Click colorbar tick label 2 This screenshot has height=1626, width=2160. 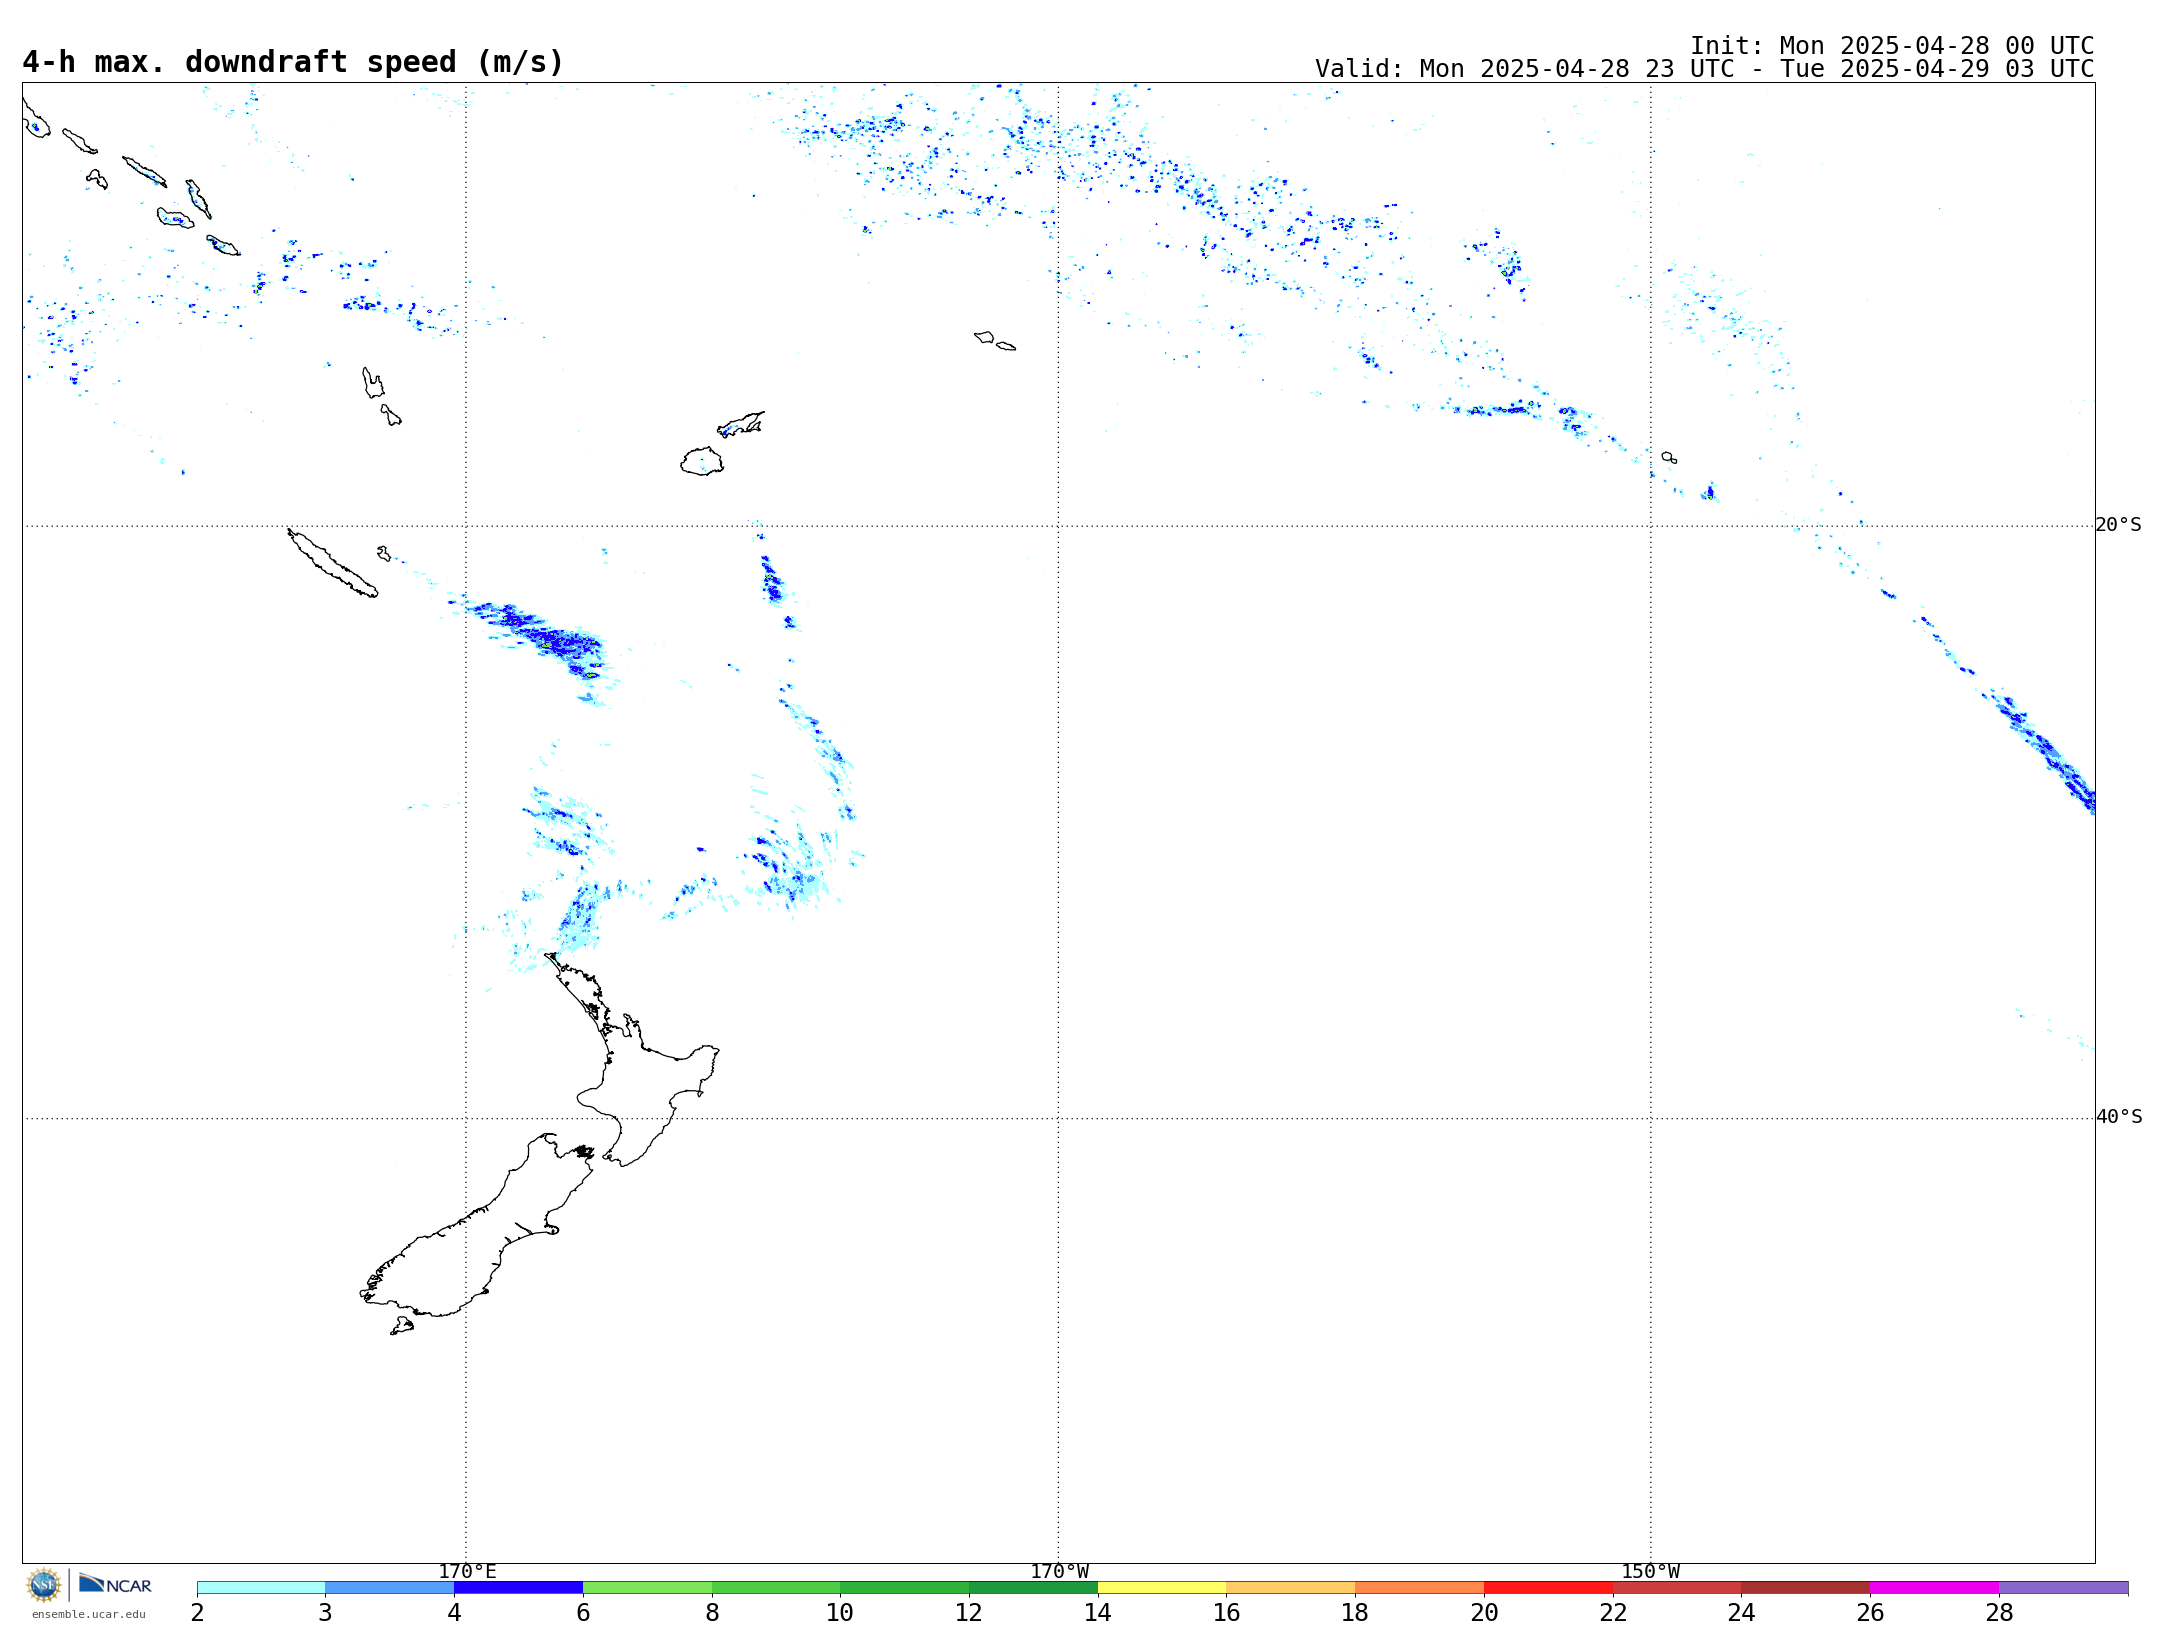click(198, 1612)
